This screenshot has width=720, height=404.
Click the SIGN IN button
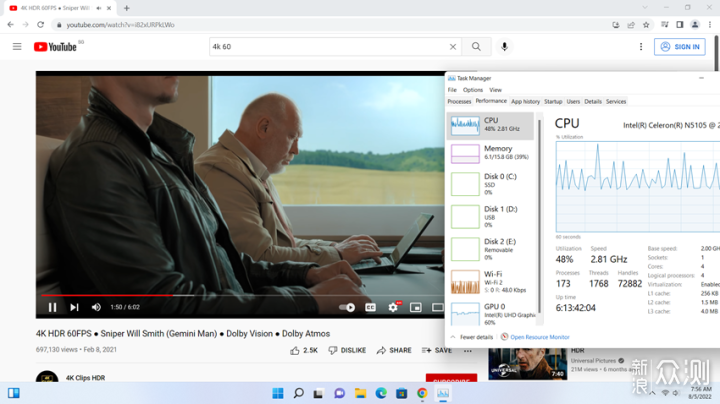click(x=680, y=47)
